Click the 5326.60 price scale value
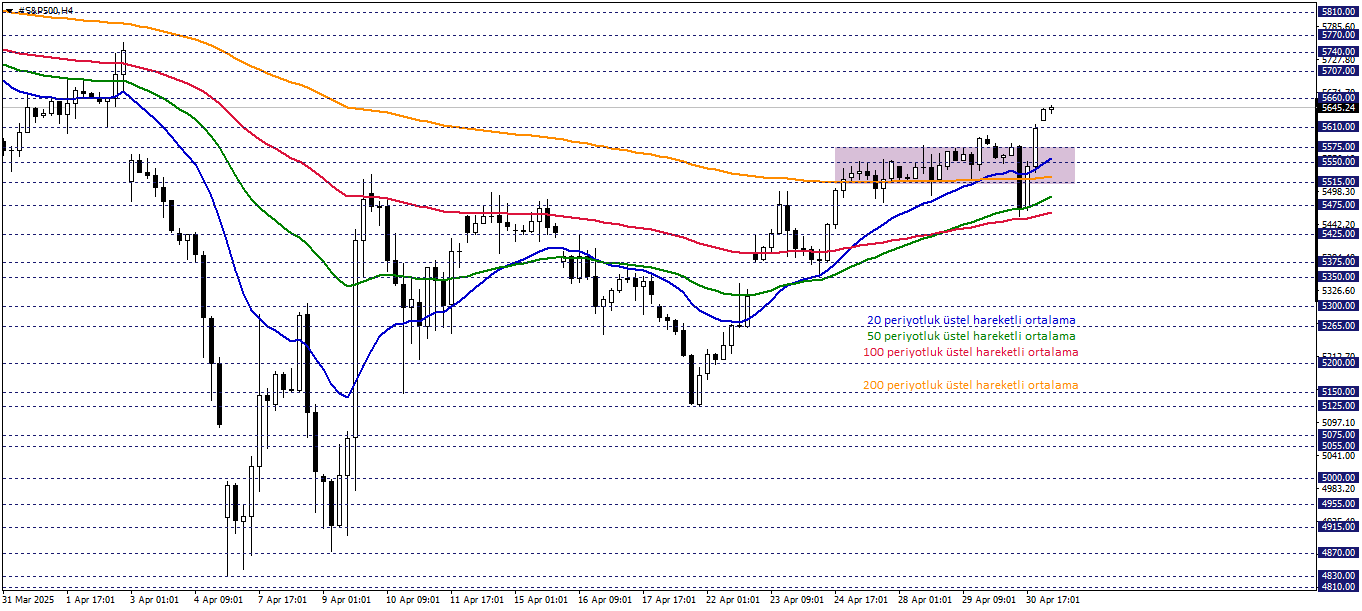 tap(1338, 291)
